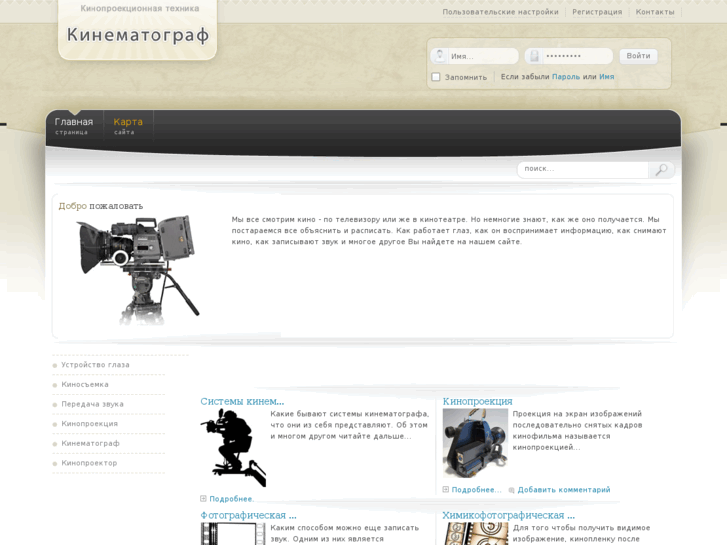Click Добавить комментарий link

pyautogui.click(x=564, y=490)
